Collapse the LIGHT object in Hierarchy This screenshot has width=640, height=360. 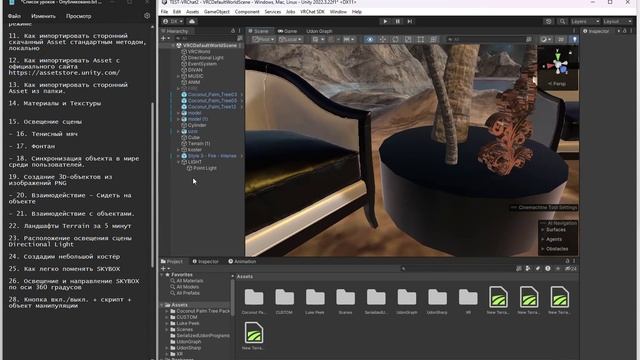click(178, 162)
